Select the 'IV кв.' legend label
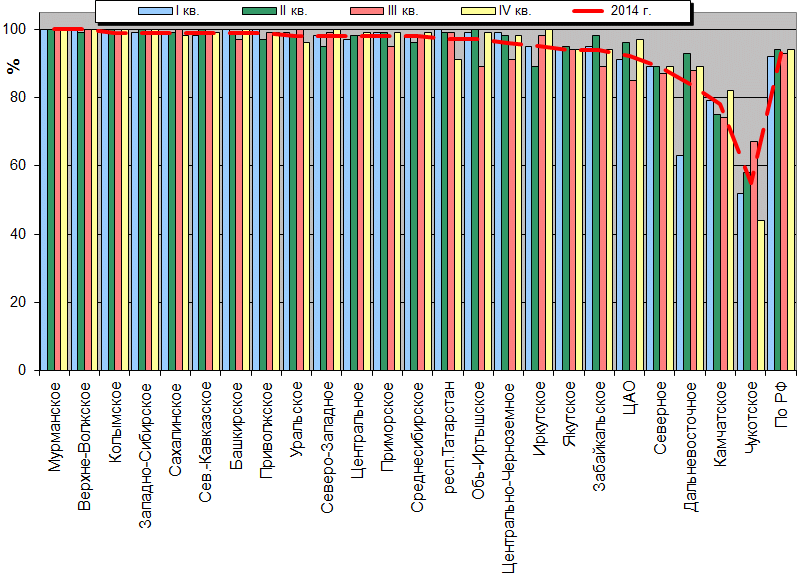The height and width of the screenshot is (574, 801). pyautogui.click(x=514, y=11)
